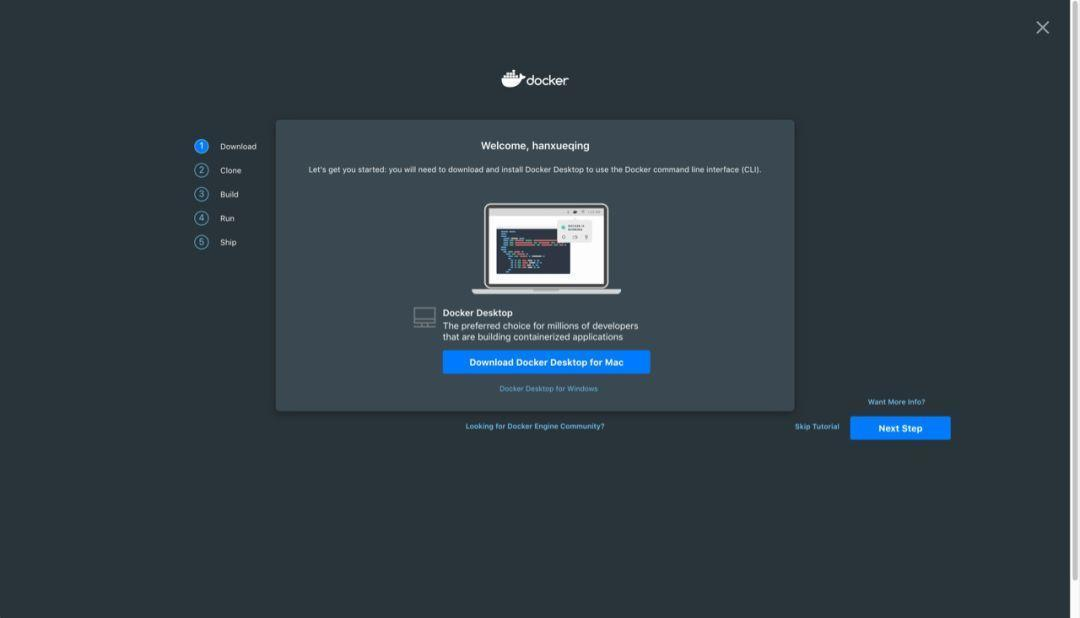Click the 'preferred choice for millions' description text

(x=541, y=331)
